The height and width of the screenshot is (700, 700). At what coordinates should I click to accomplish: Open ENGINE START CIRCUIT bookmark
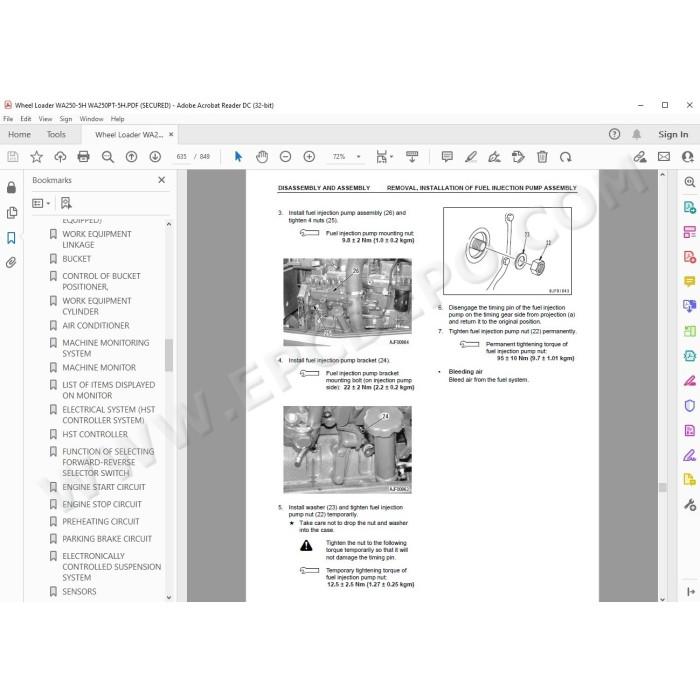pyautogui.click(x=104, y=487)
